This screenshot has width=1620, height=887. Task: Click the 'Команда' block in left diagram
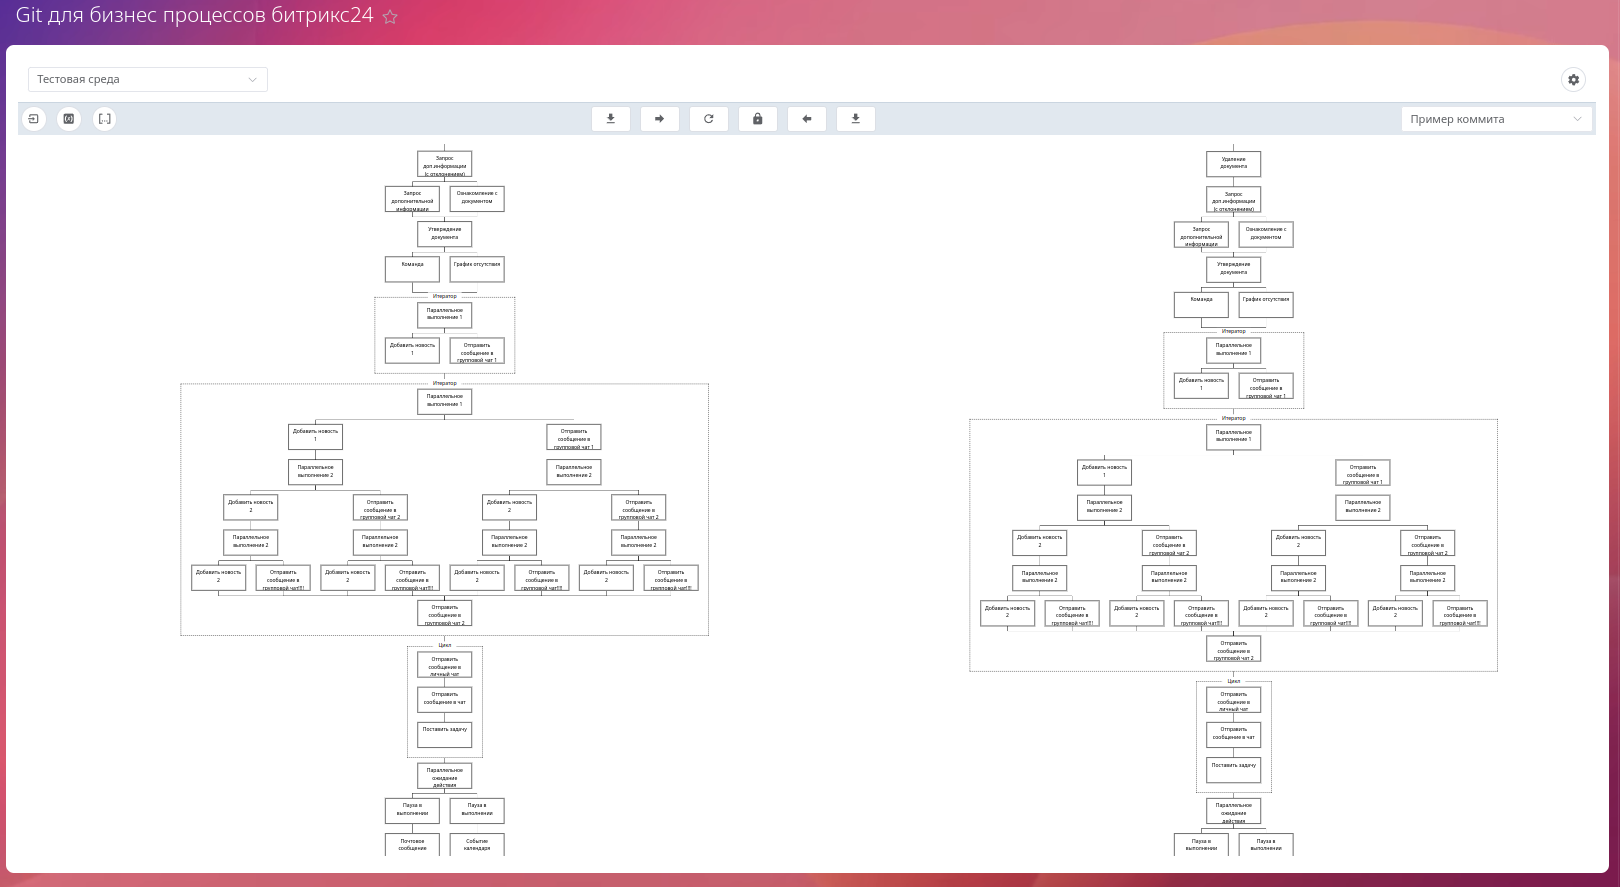click(x=412, y=269)
